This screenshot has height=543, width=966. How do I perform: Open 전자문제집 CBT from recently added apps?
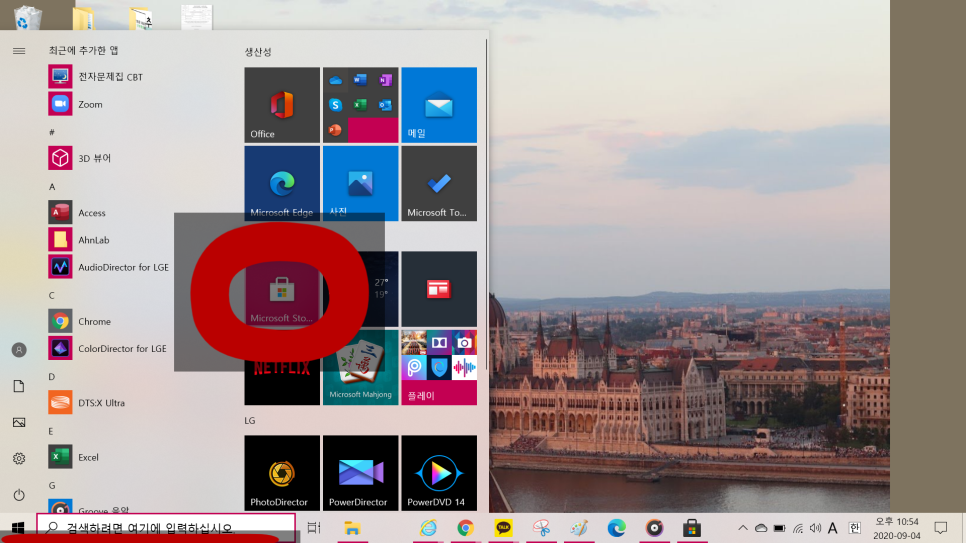click(110, 76)
